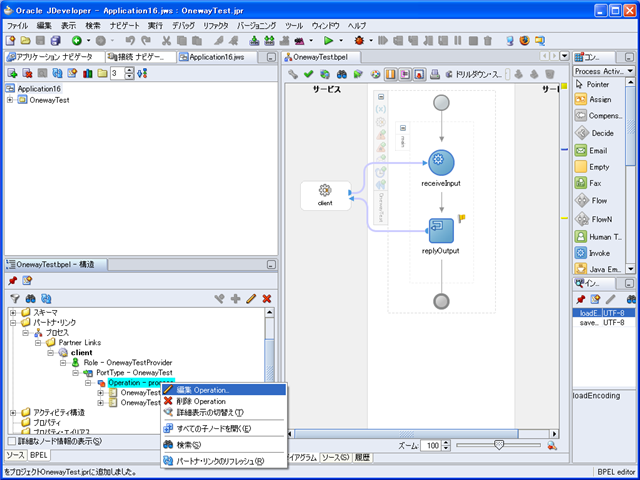Image resolution: width=640 pixels, height=480 pixels.
Task: Choose 編集 Operation from context menu
Action: (x=202, y=389)
